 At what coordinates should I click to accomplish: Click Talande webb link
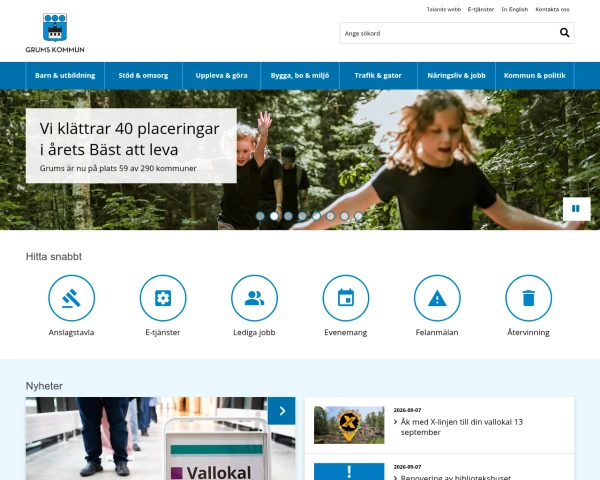[x=444, y=9]
